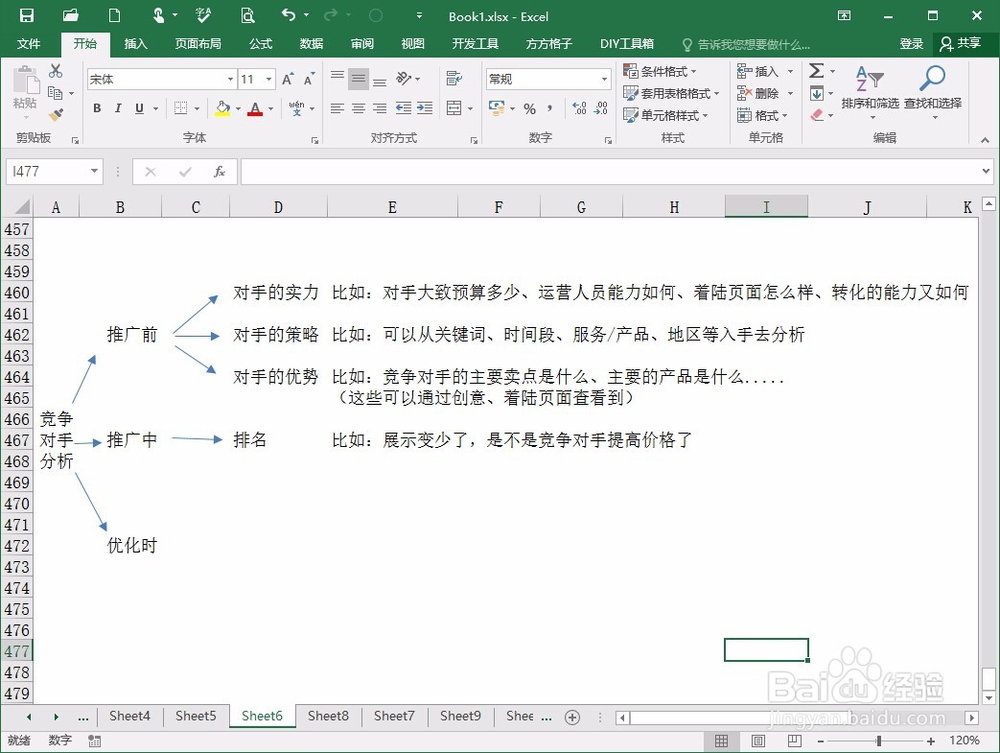Screen dimensions: 1000x753
Task: Increase font size with large A icon
Action: tap(288, 79)
